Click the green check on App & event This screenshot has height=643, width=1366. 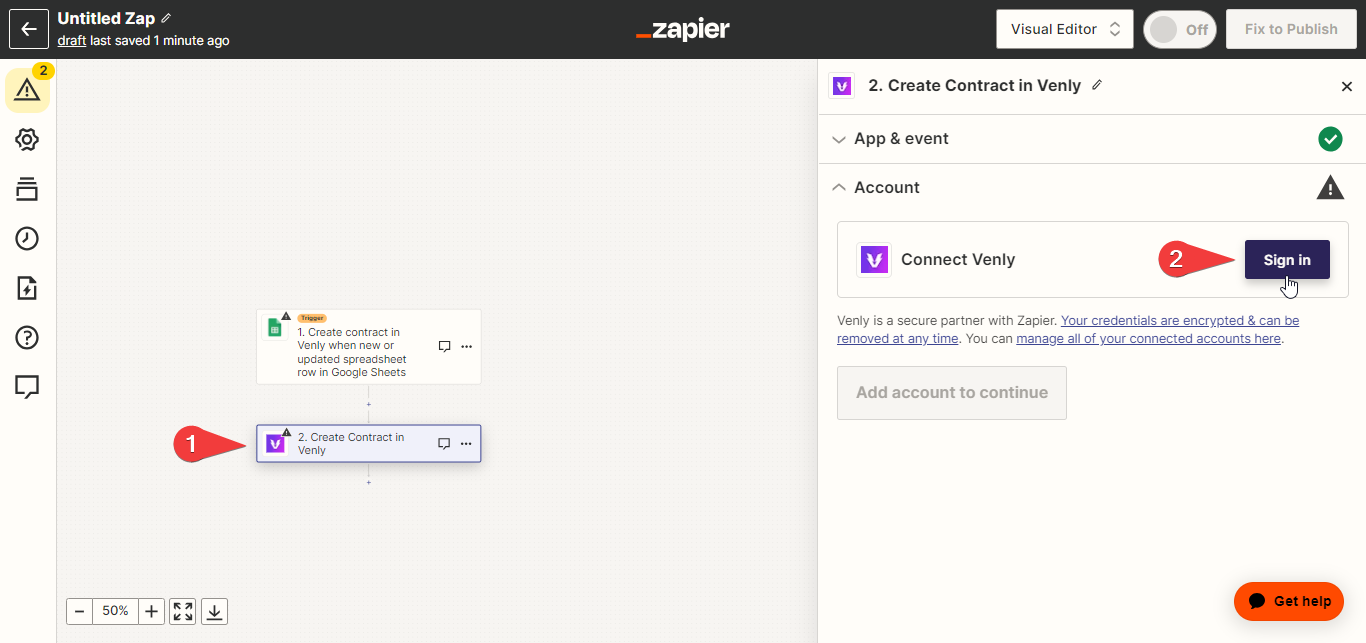(1330, 139)
